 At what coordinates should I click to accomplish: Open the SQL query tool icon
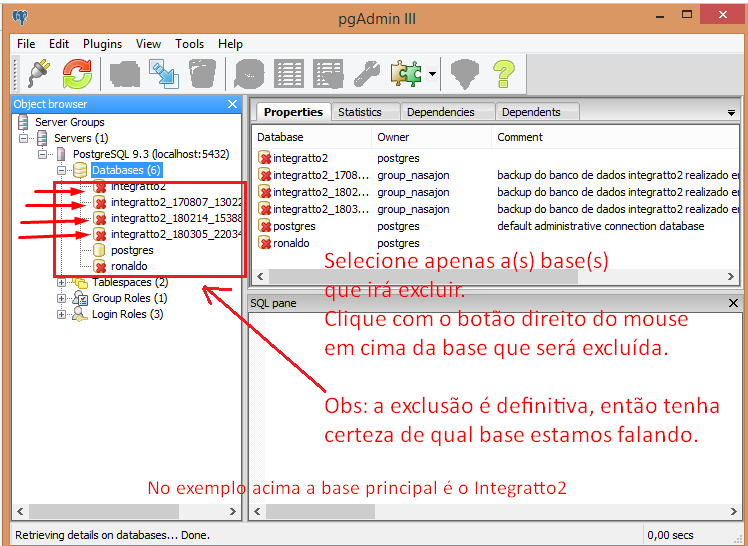point(250,73)
